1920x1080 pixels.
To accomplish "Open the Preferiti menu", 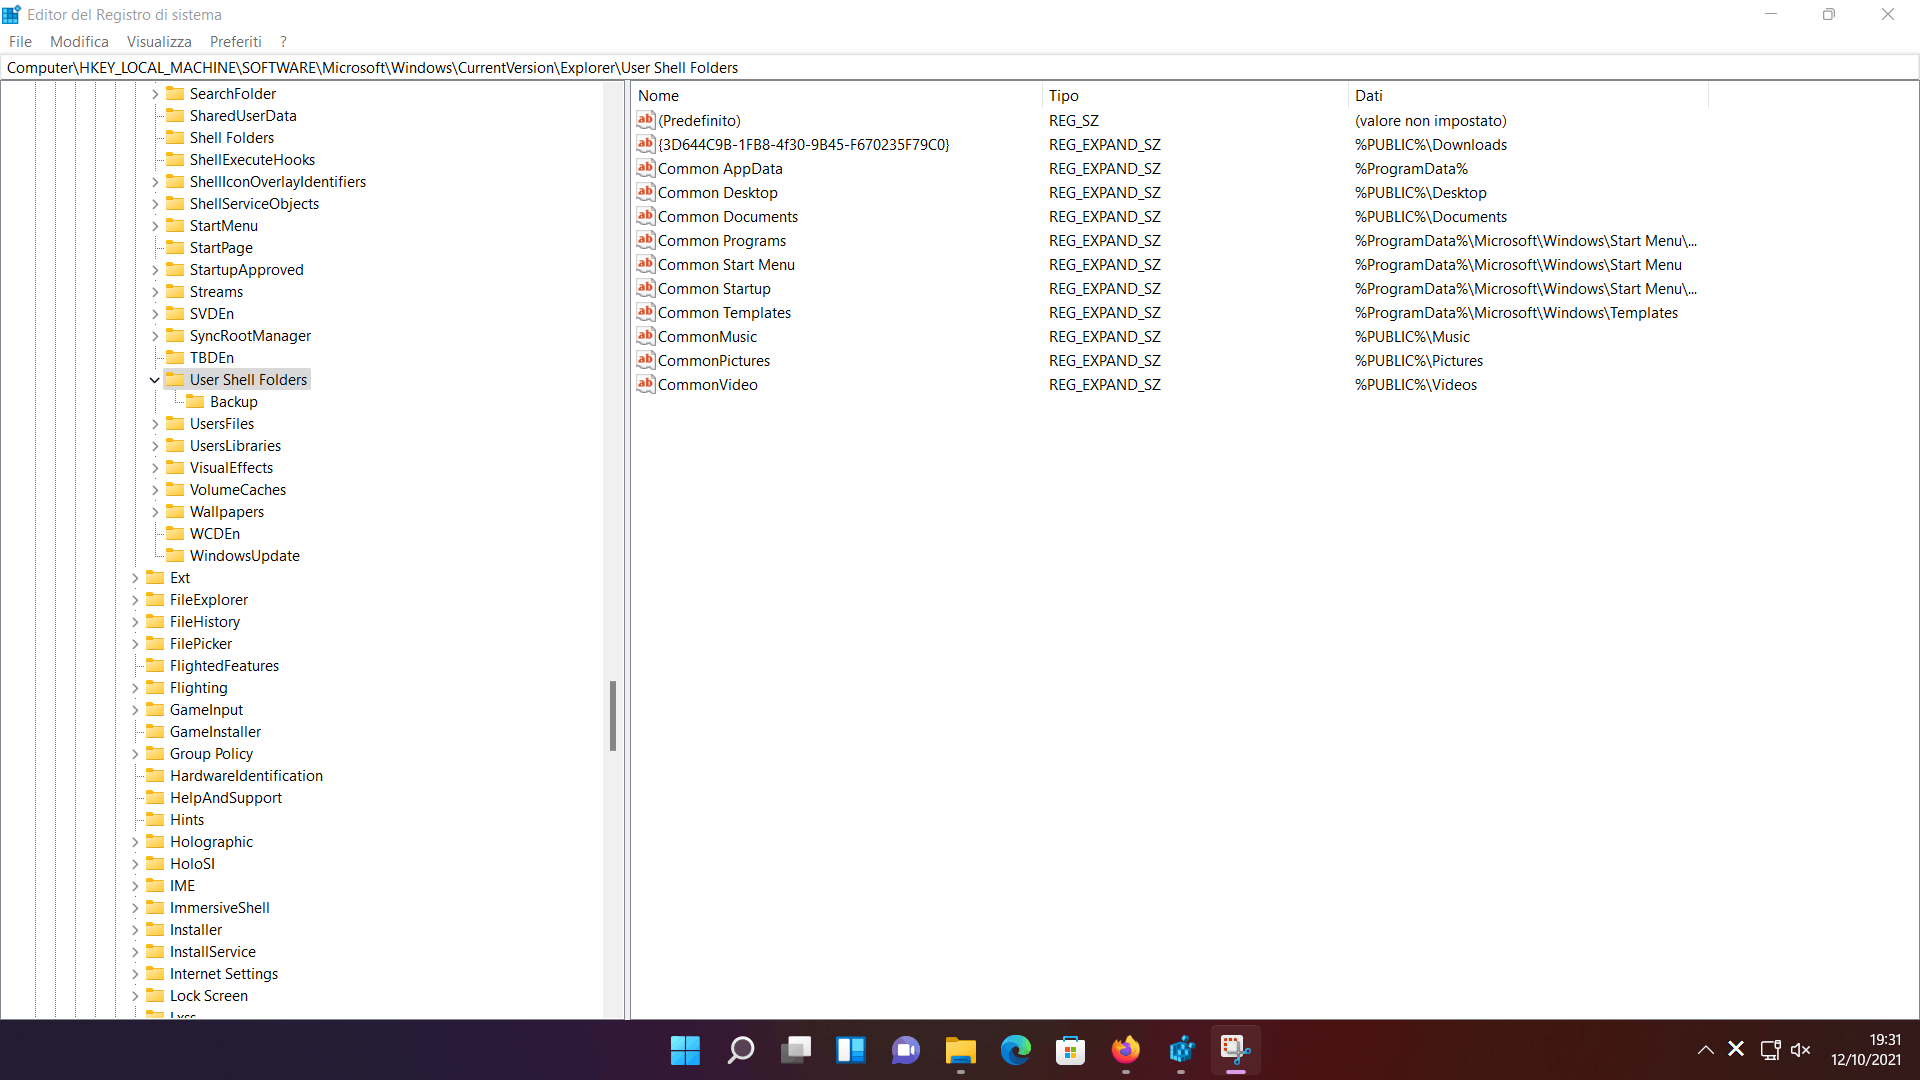I will [x=235, y=41].
